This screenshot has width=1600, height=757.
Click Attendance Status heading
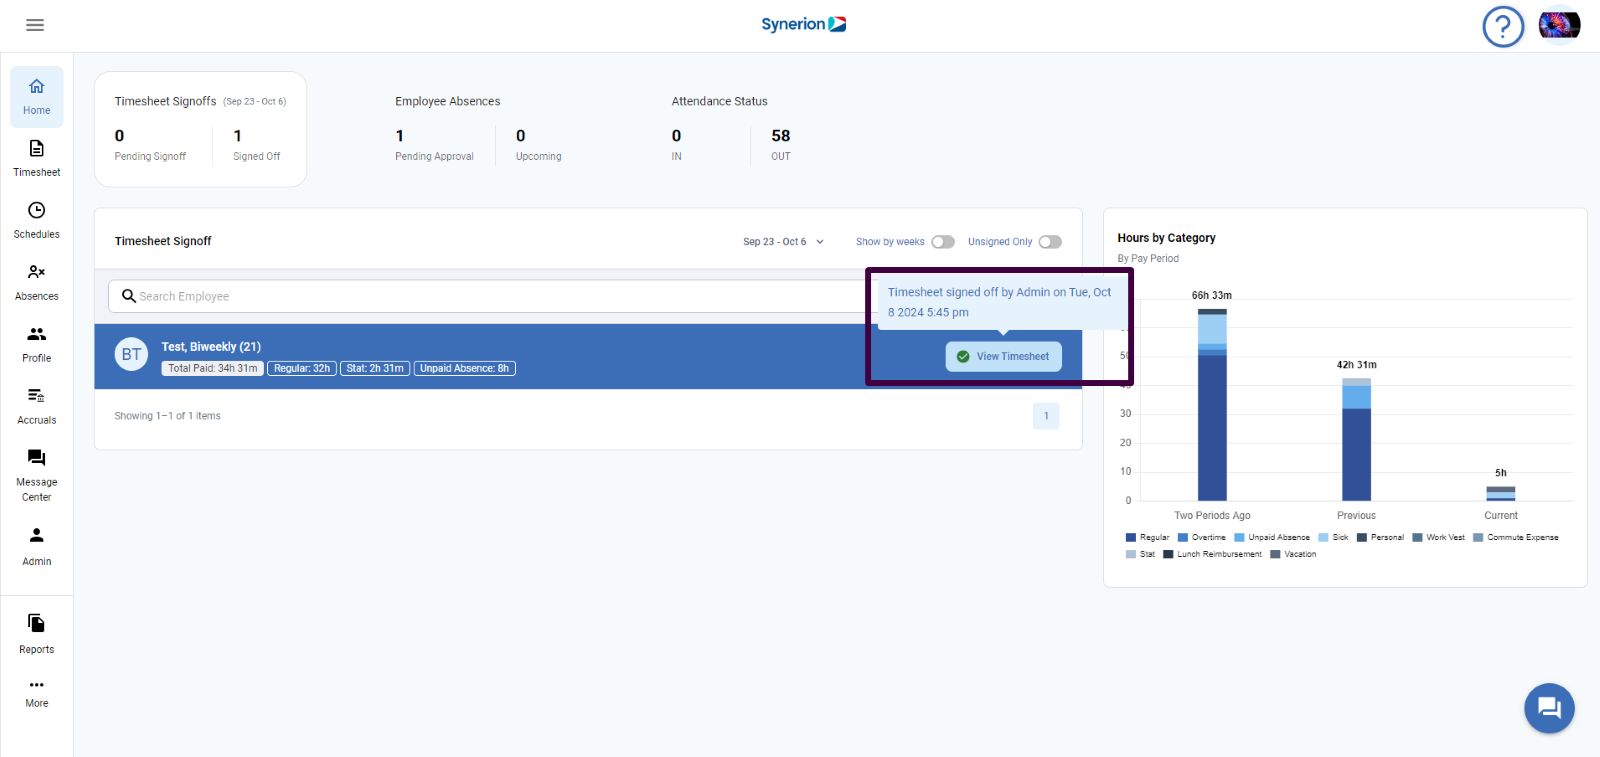pyautogui.click(x=719, y=101)
